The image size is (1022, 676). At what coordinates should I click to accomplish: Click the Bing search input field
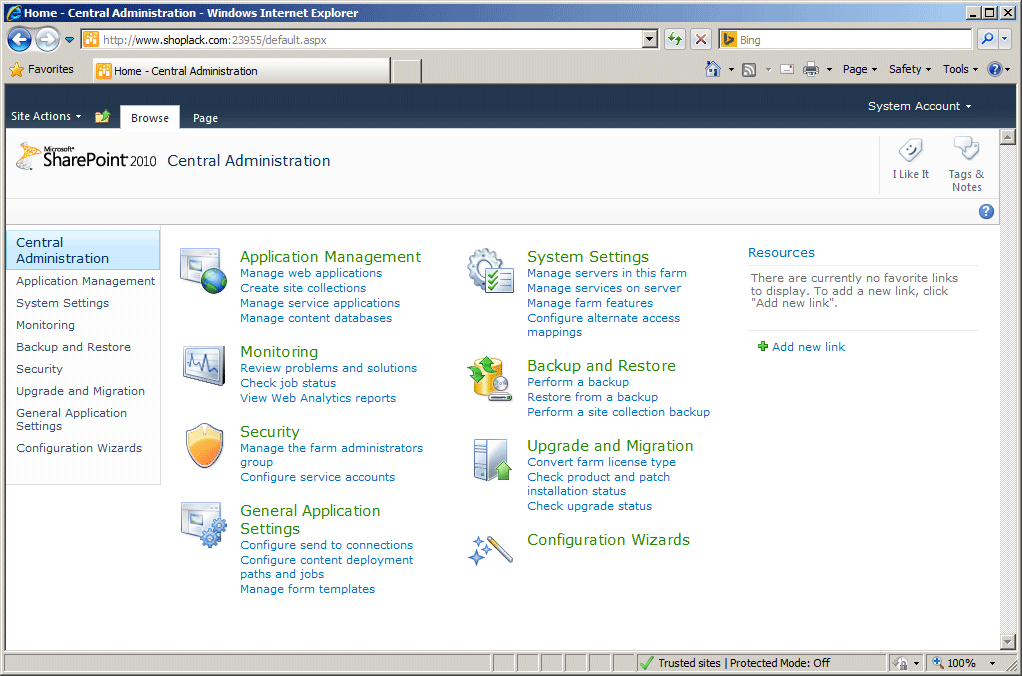[854, 40]
